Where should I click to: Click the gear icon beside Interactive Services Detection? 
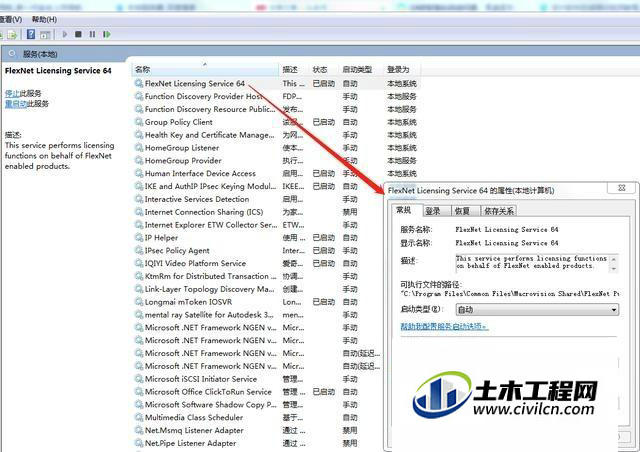[x=139, y=199]
